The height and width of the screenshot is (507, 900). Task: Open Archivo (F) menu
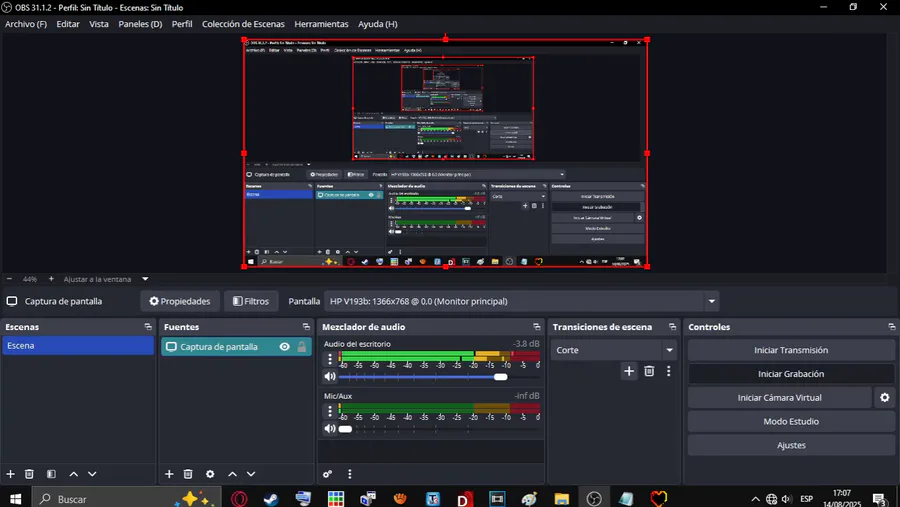(26, 24)
